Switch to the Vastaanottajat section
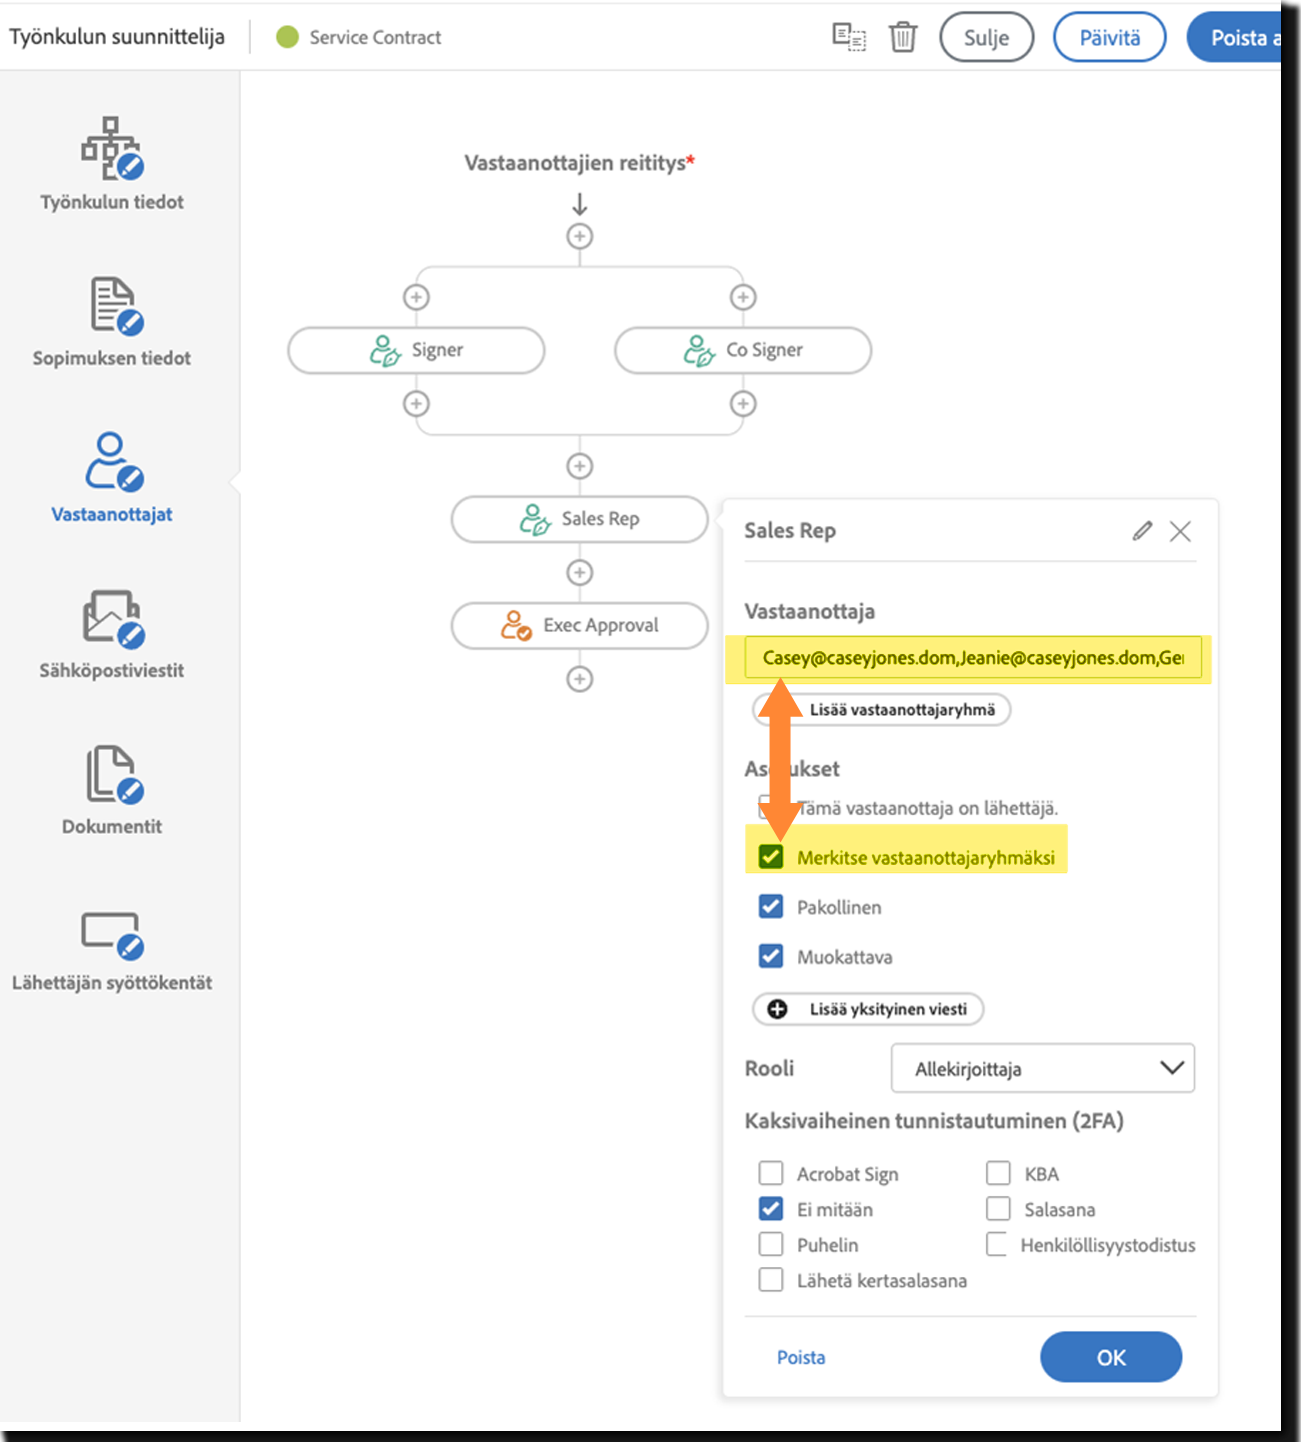This screenshot has height=1442, width=1301. [x=112, y=478]
